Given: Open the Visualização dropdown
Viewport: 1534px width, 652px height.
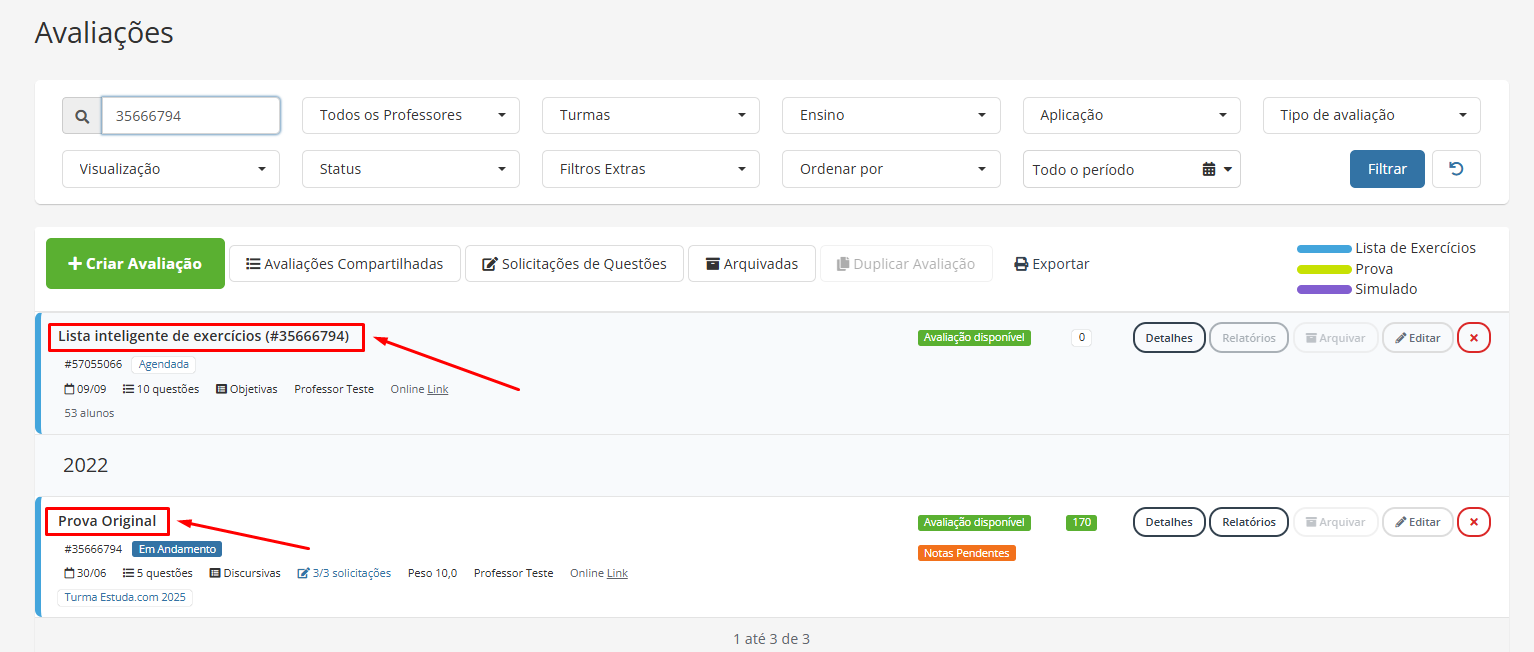Looking at the screenshot, I should [171, 169].
